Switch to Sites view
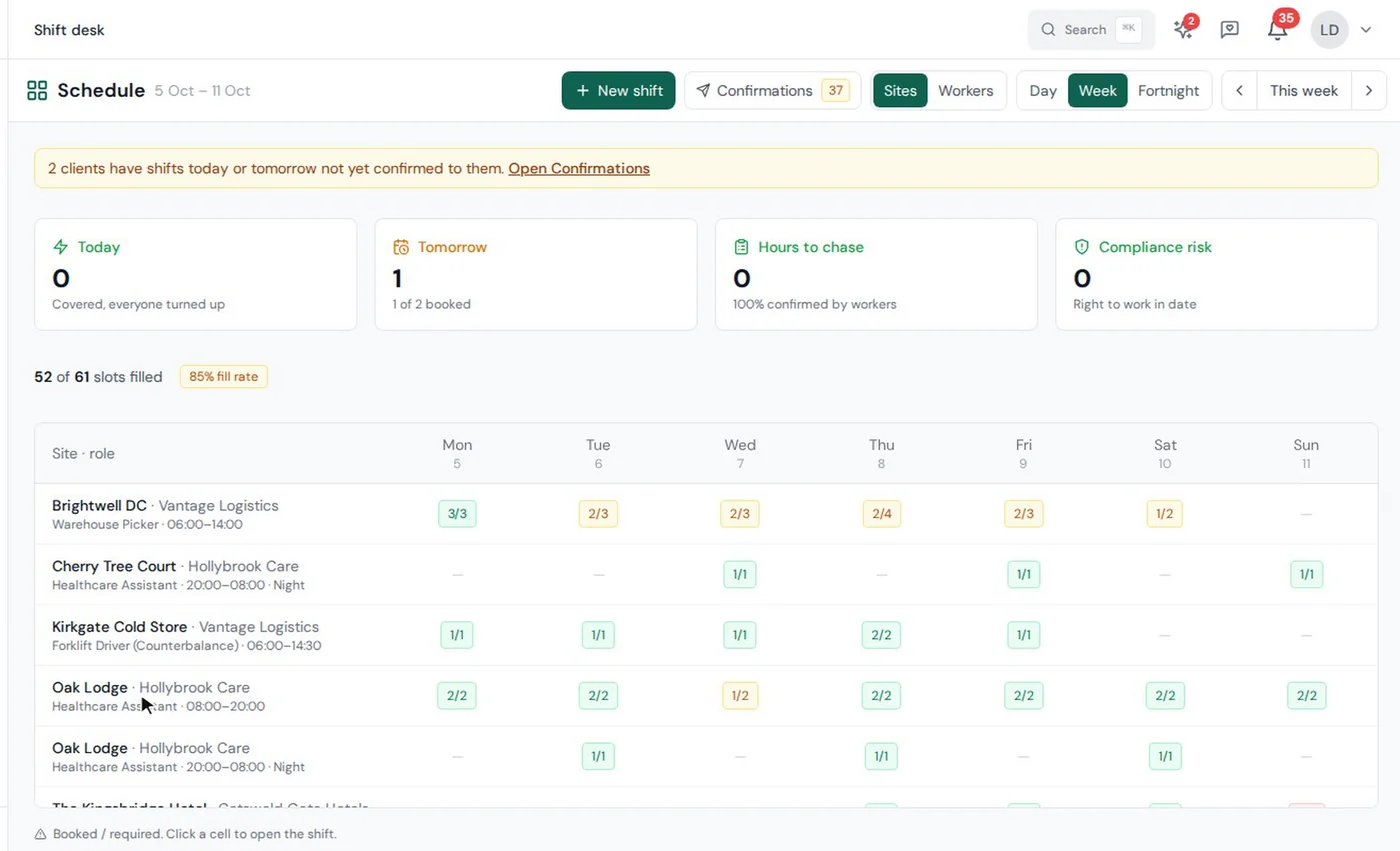The width and height of the screenshot is (1400, 851). [900, 91]
